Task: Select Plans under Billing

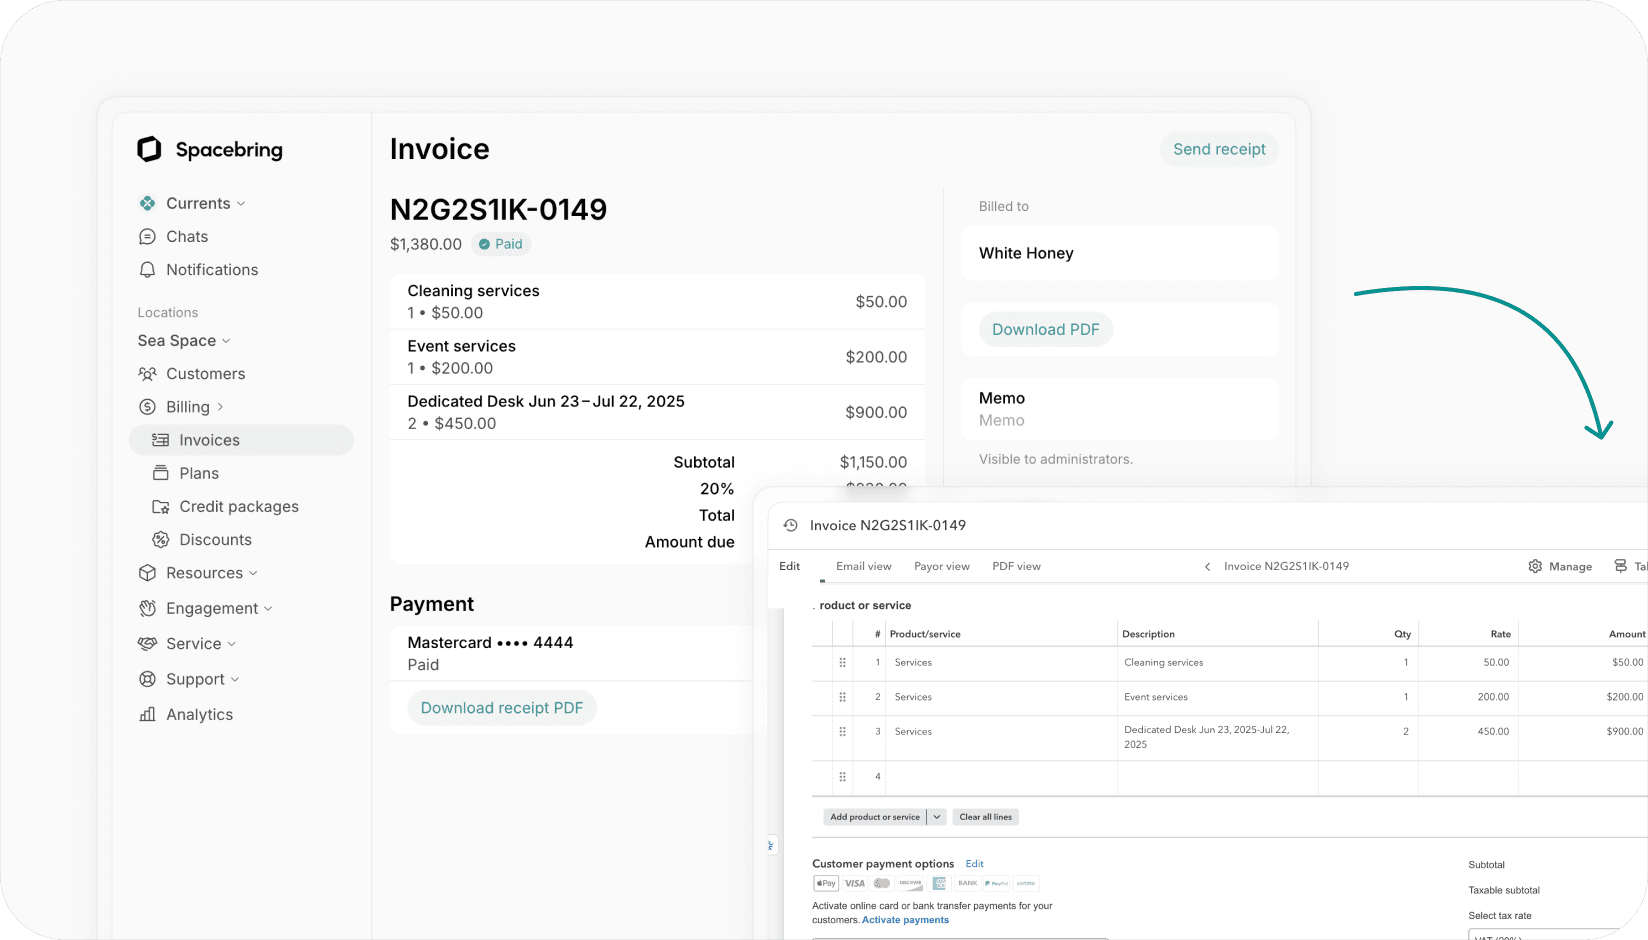Action: click(x=198, y=473)
